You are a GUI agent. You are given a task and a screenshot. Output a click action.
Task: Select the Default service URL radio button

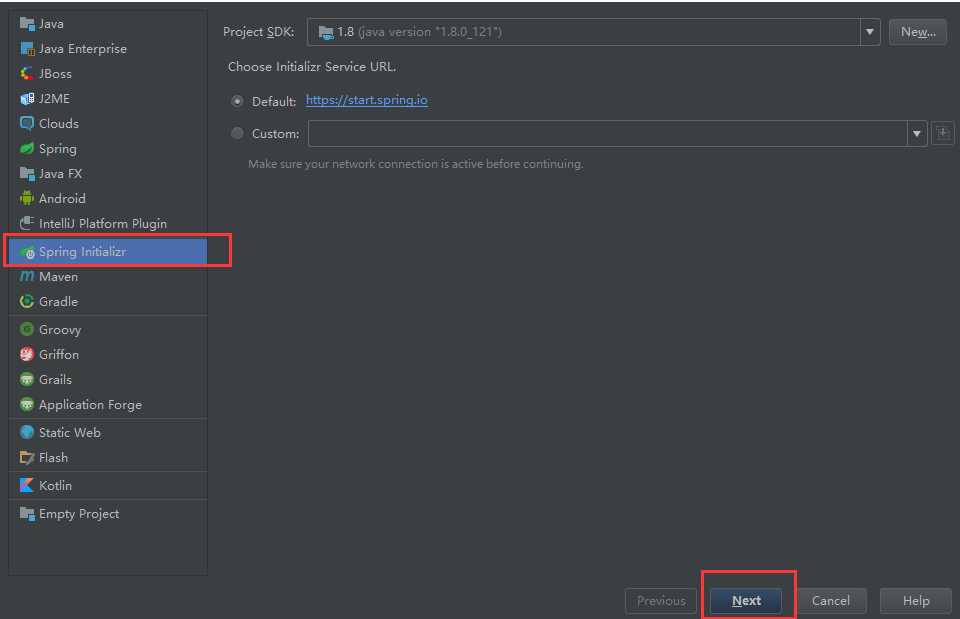[237, 101]
